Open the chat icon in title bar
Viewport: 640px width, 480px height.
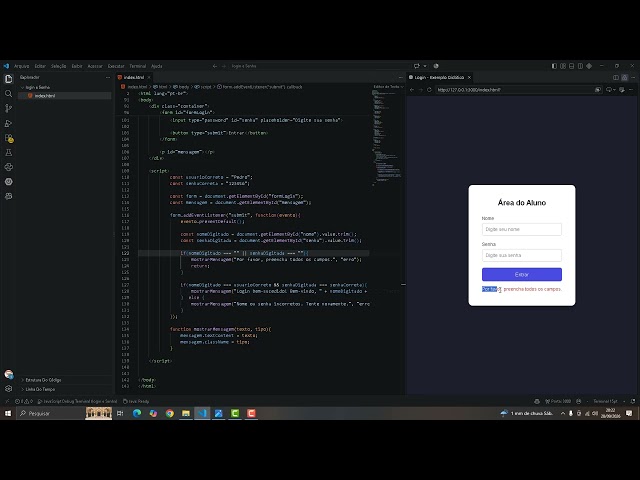[416, 66]
